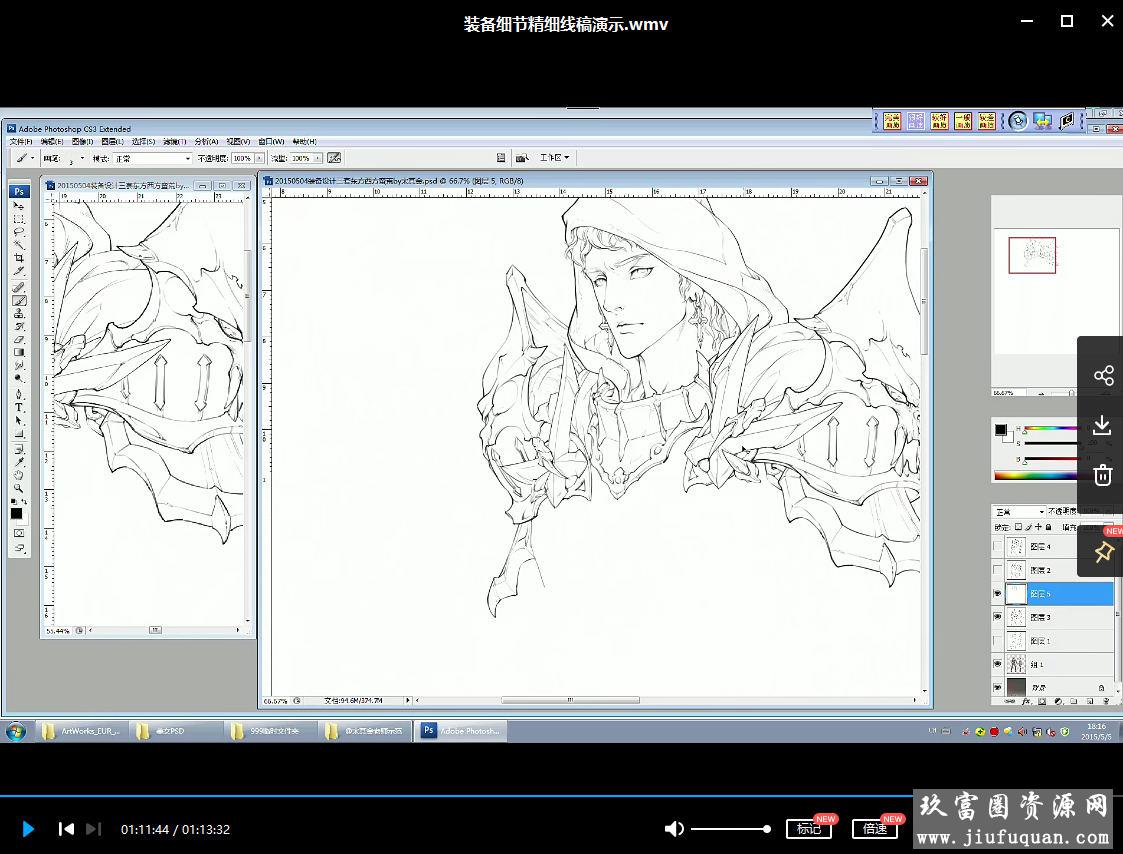Select the Lasso tool
This screenshot has width=1123, height=854.
pos(18,232)
